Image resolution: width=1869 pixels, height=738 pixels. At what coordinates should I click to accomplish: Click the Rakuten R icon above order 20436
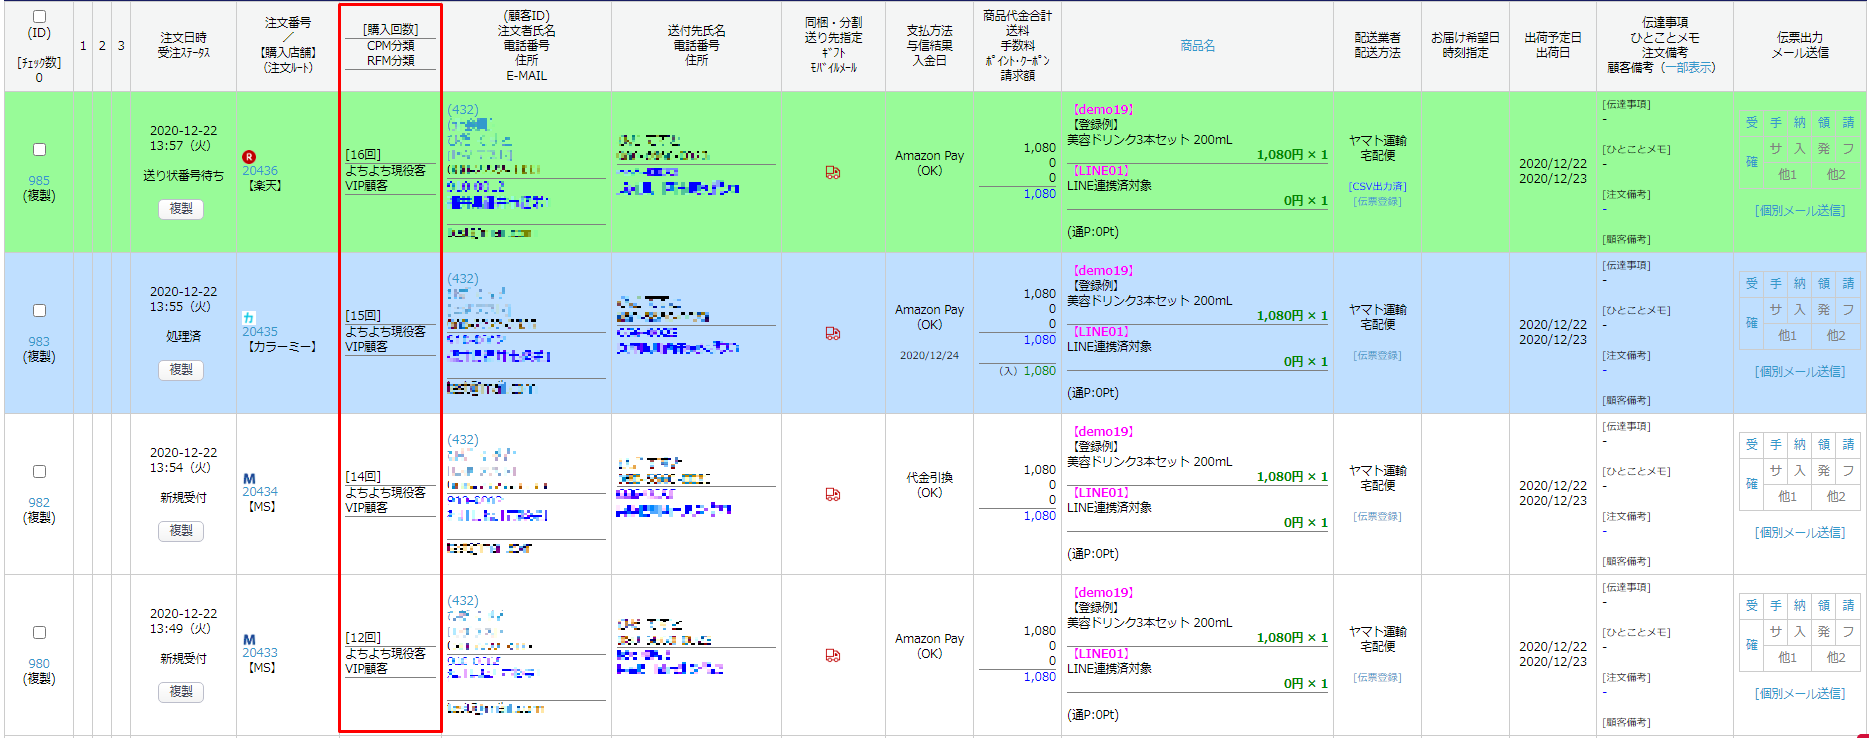(249, 157)
